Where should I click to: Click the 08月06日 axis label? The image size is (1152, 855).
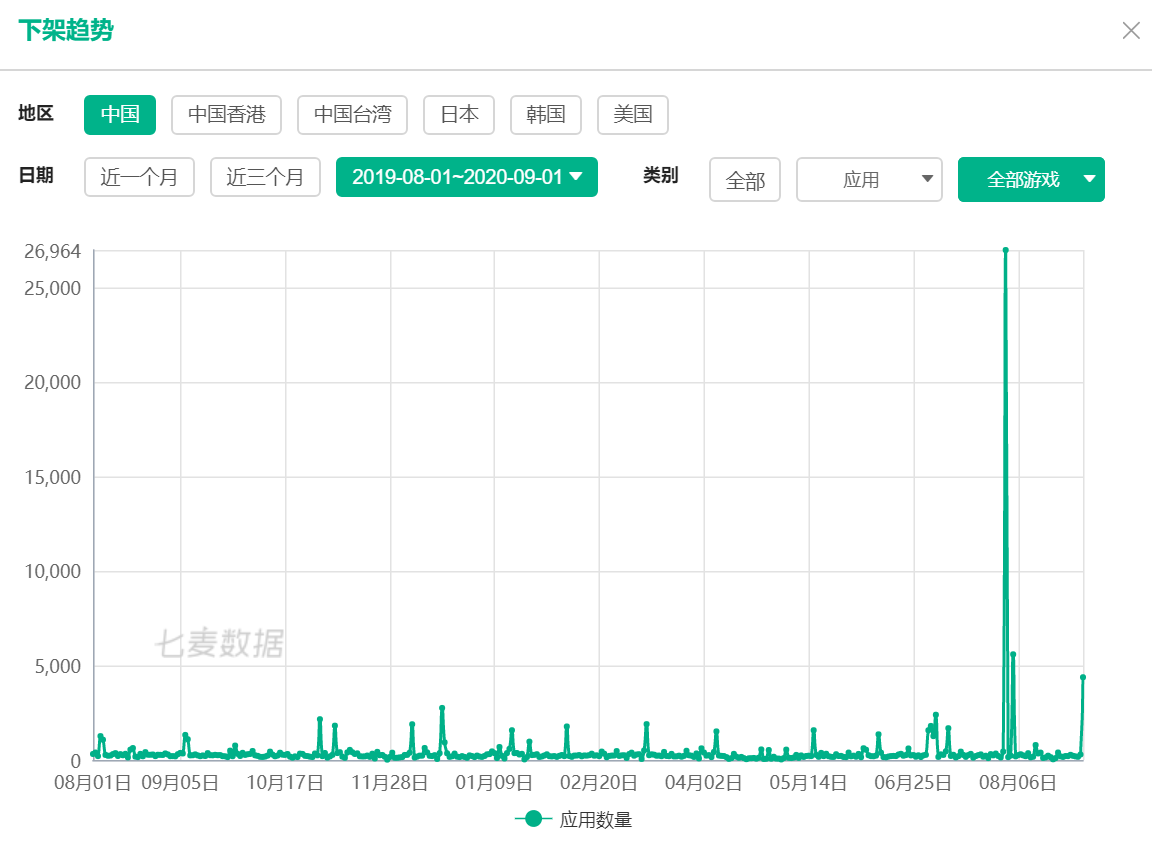coord(1018,783)
